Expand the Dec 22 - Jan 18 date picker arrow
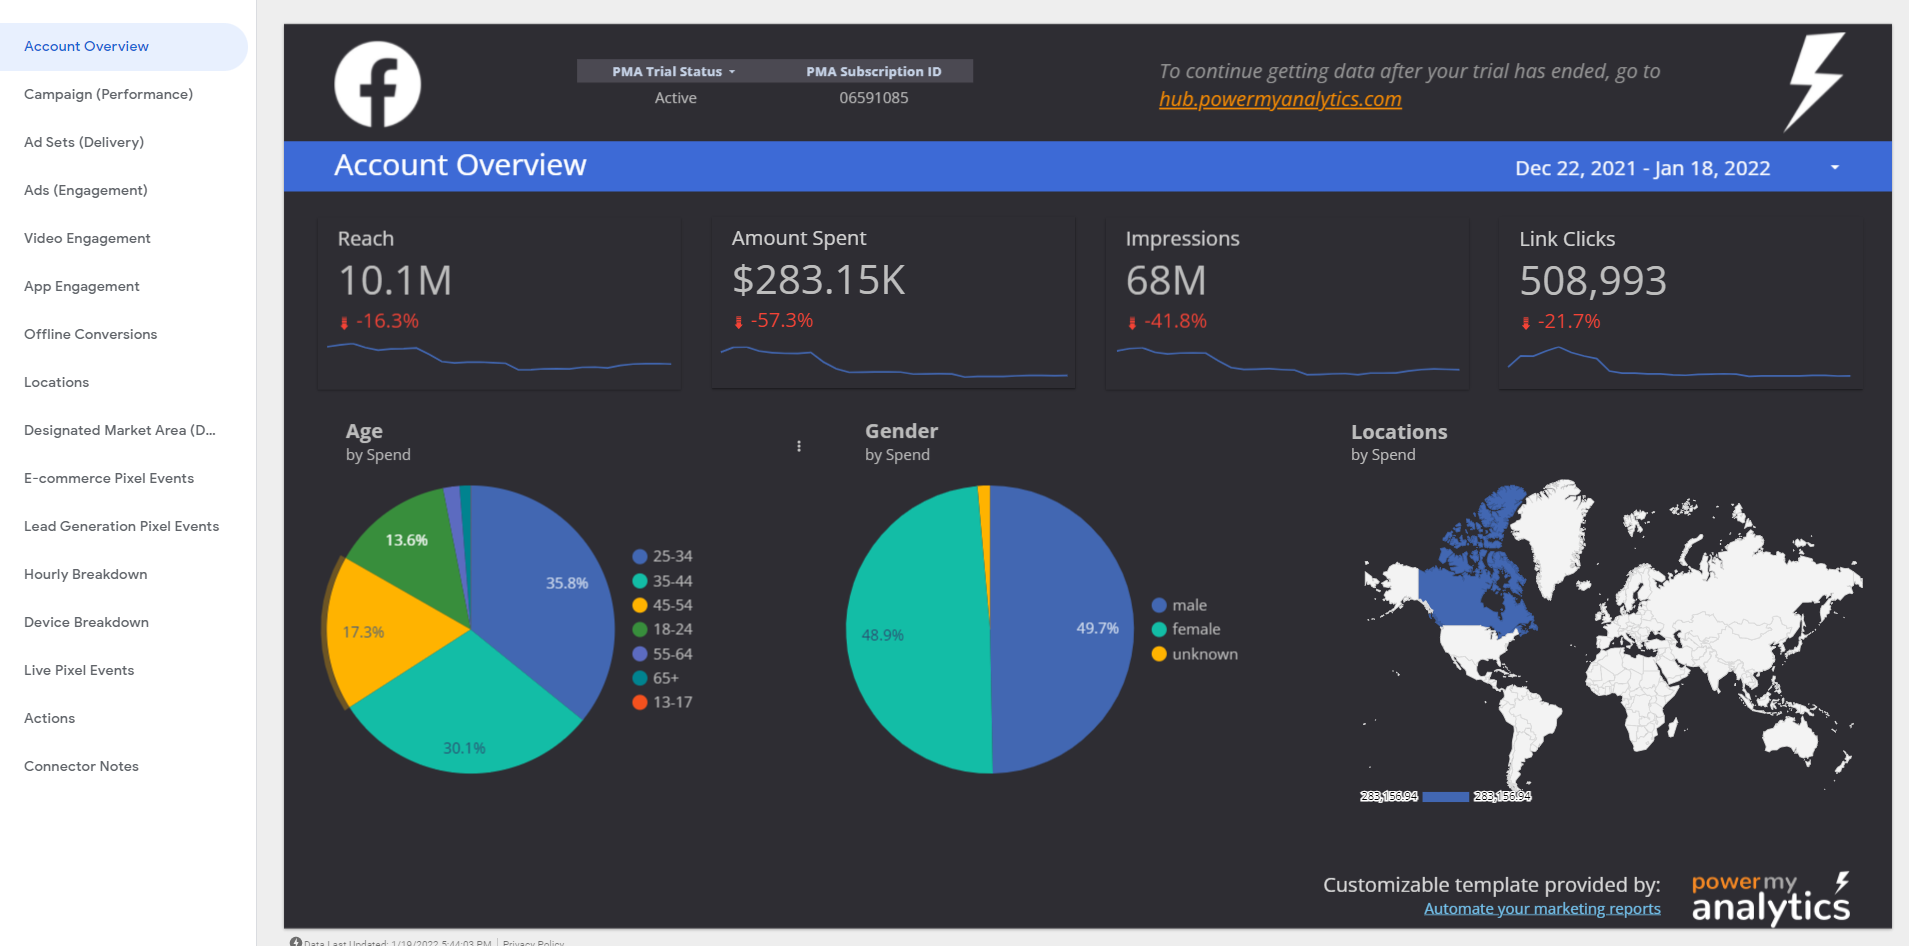The height and width of the screenshot is (946, 1909). (1835, 167)
